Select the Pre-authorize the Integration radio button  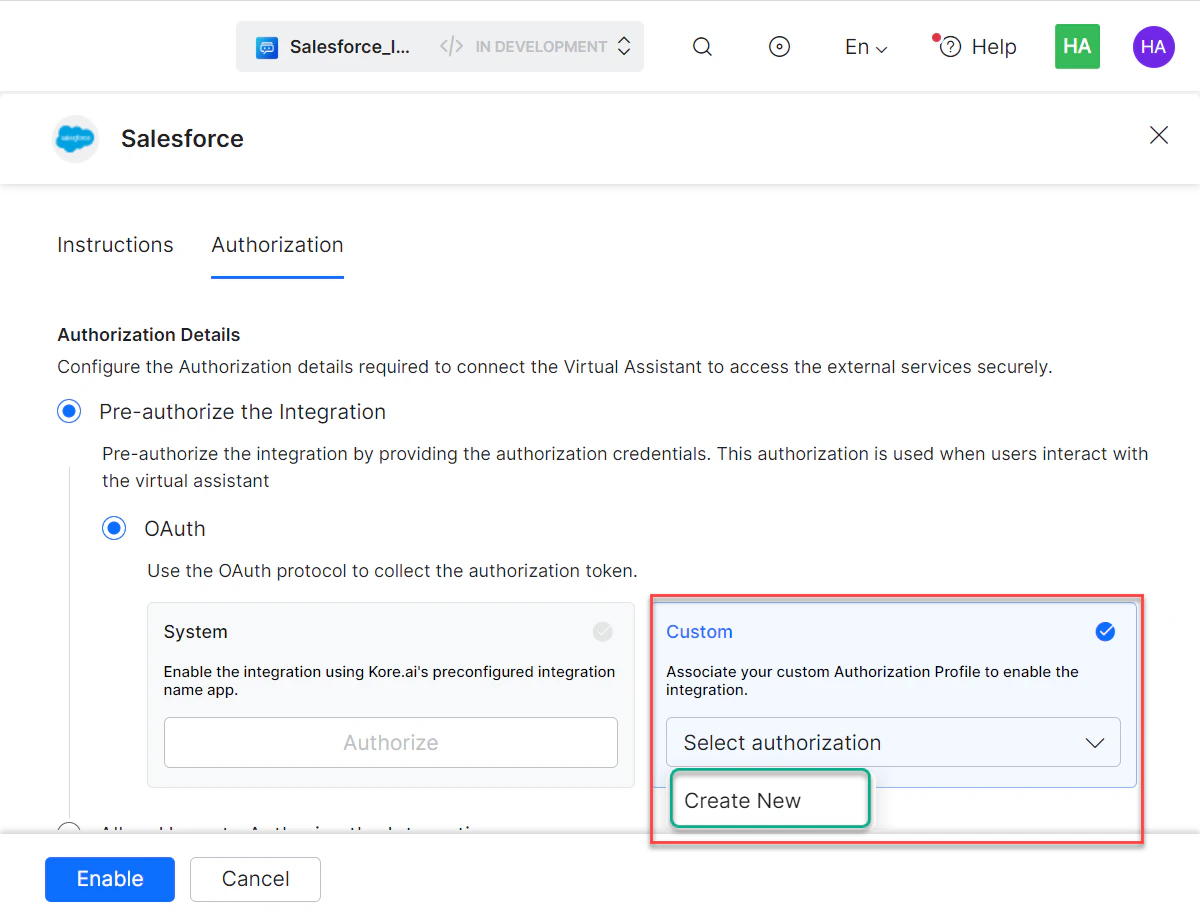[69, 411]
